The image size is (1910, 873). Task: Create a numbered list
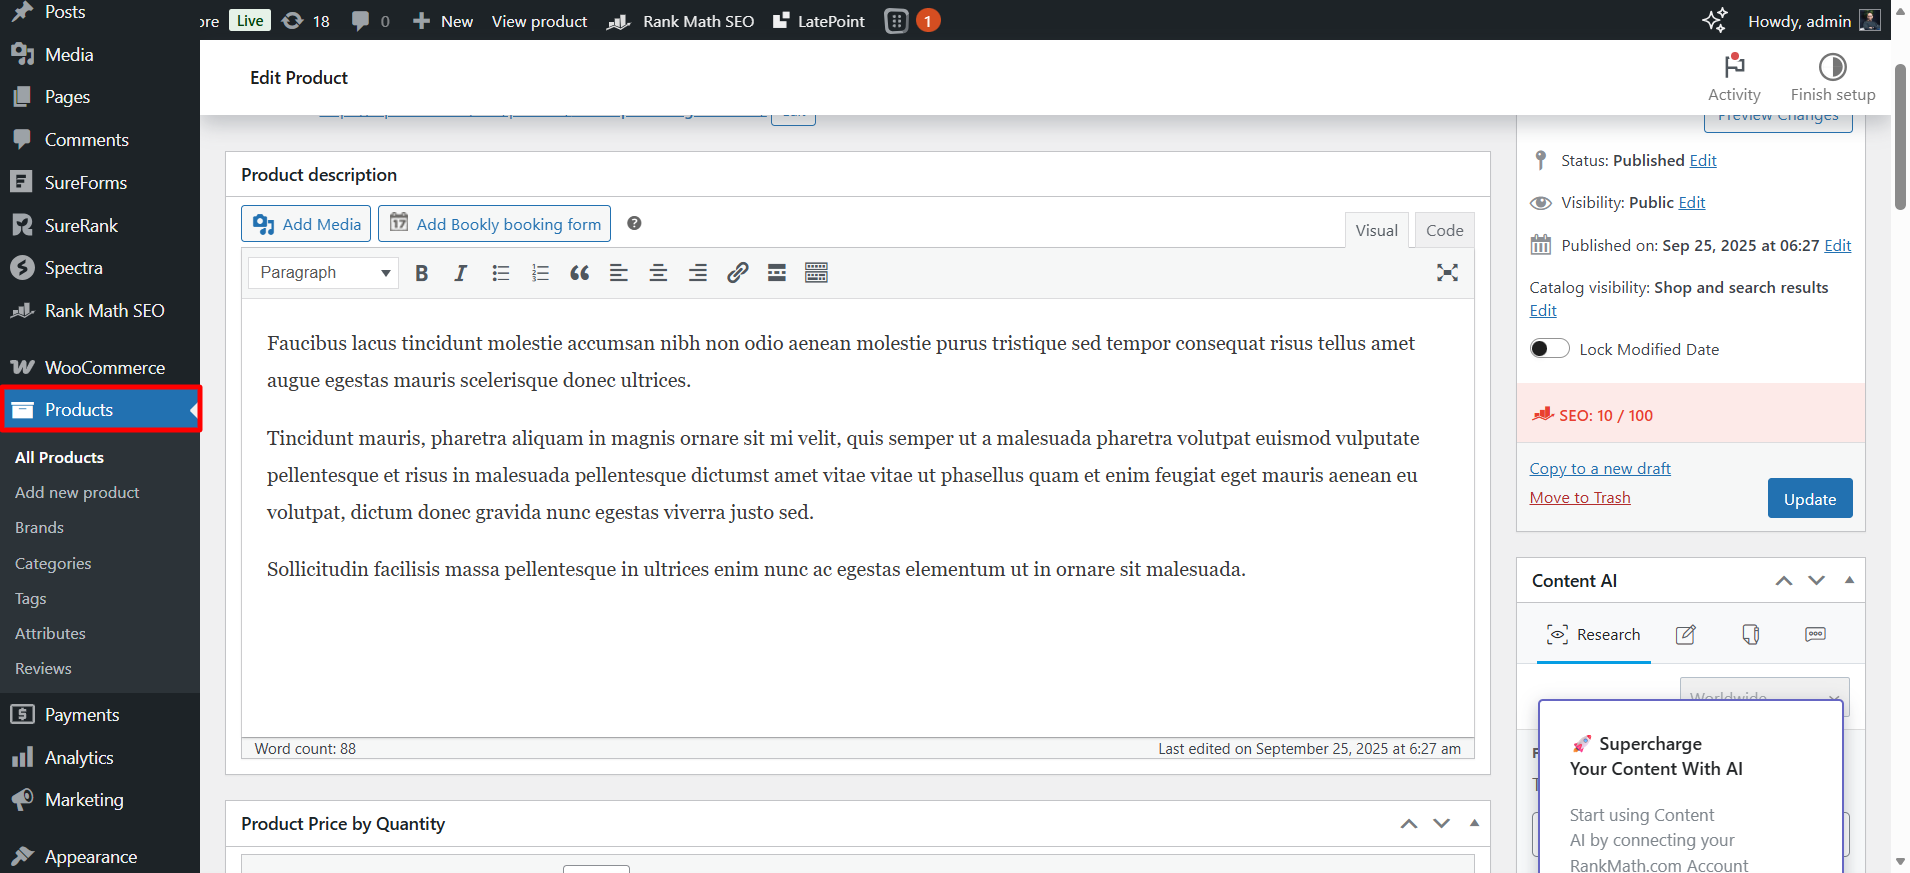tap(540, 273)
